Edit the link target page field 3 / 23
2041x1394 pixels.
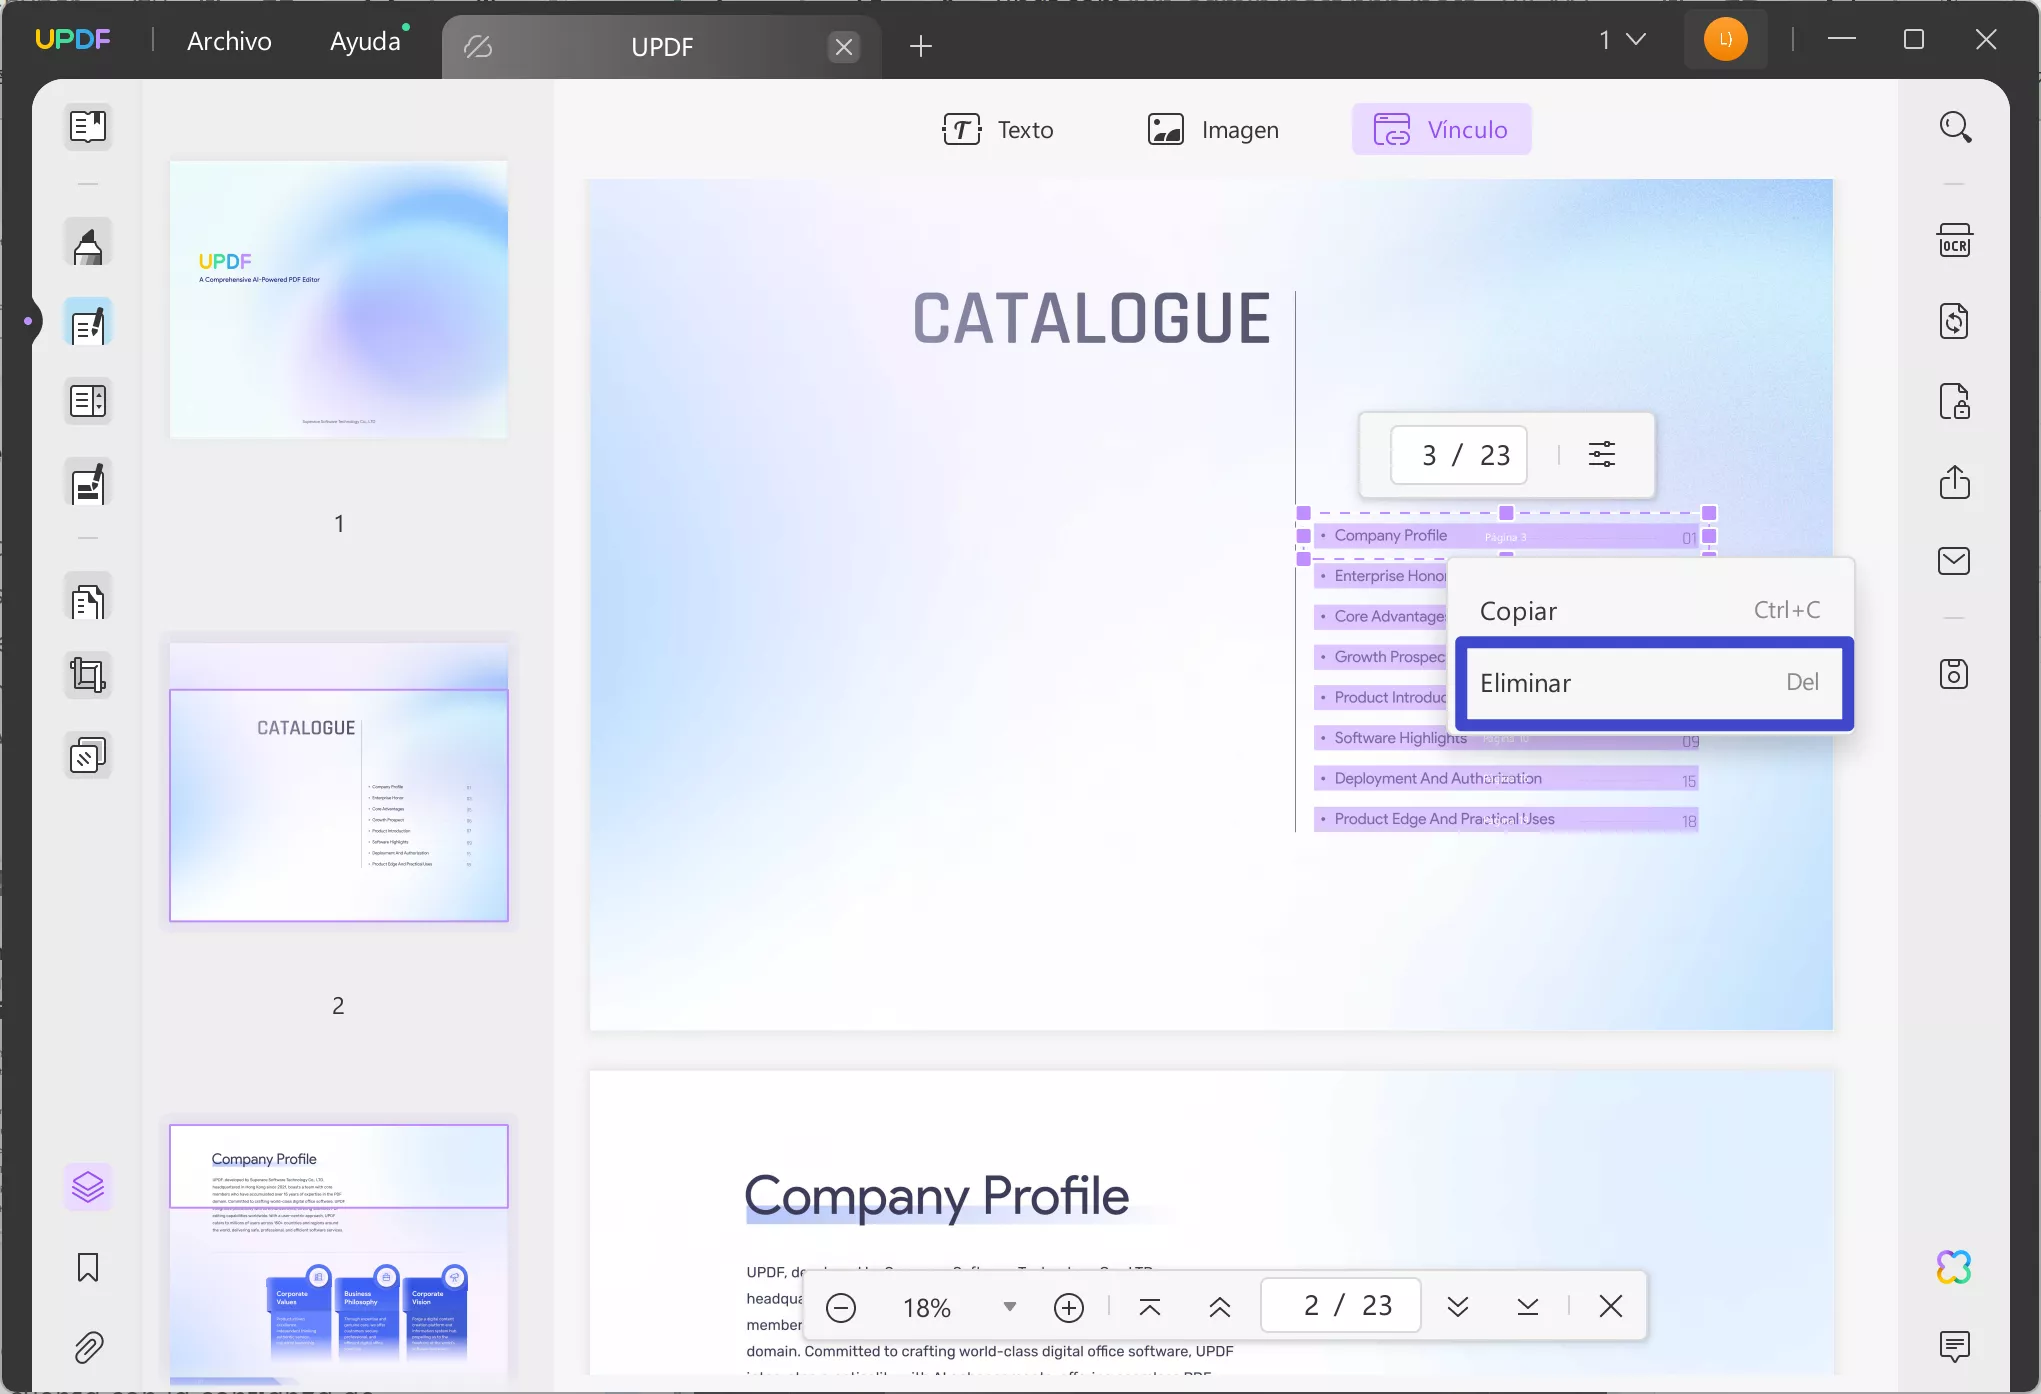coord(1458,455)
